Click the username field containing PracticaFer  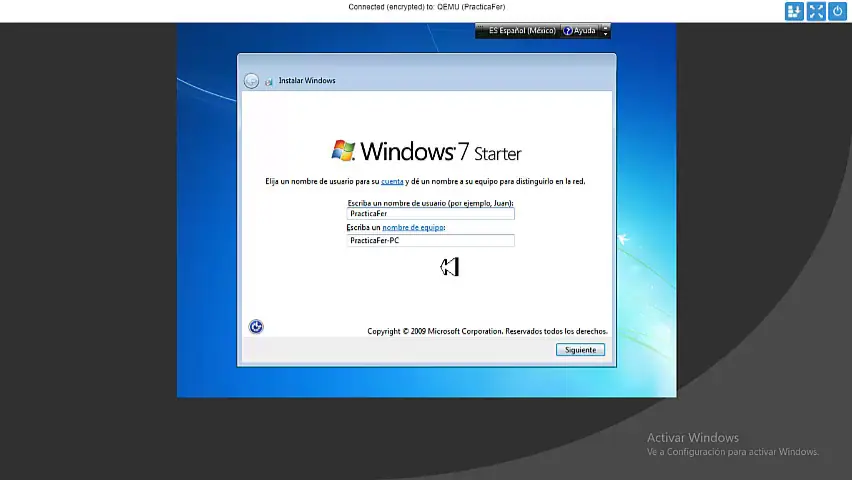pyautogui.click(x=430, y=214)
